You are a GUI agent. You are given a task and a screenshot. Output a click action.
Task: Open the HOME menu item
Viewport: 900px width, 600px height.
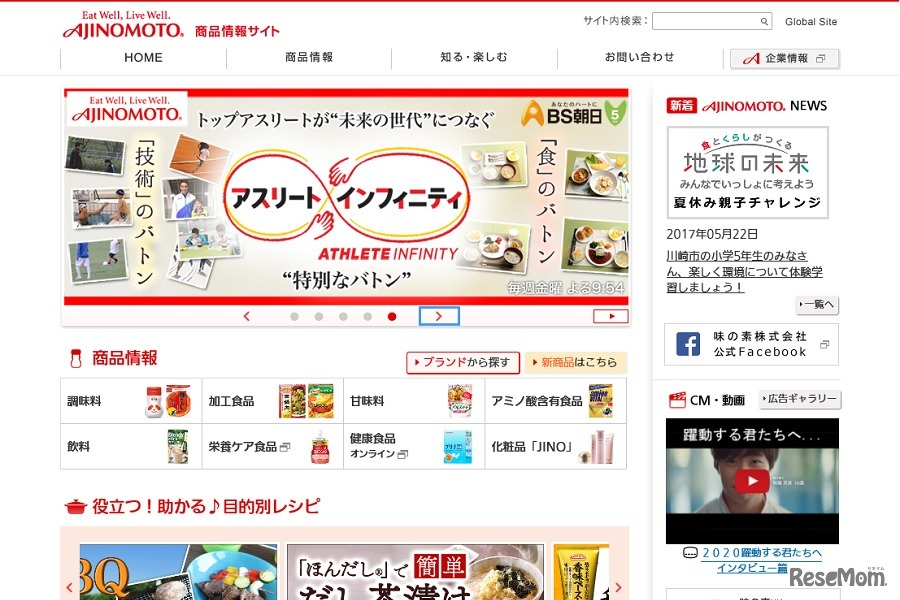[143, 58]
